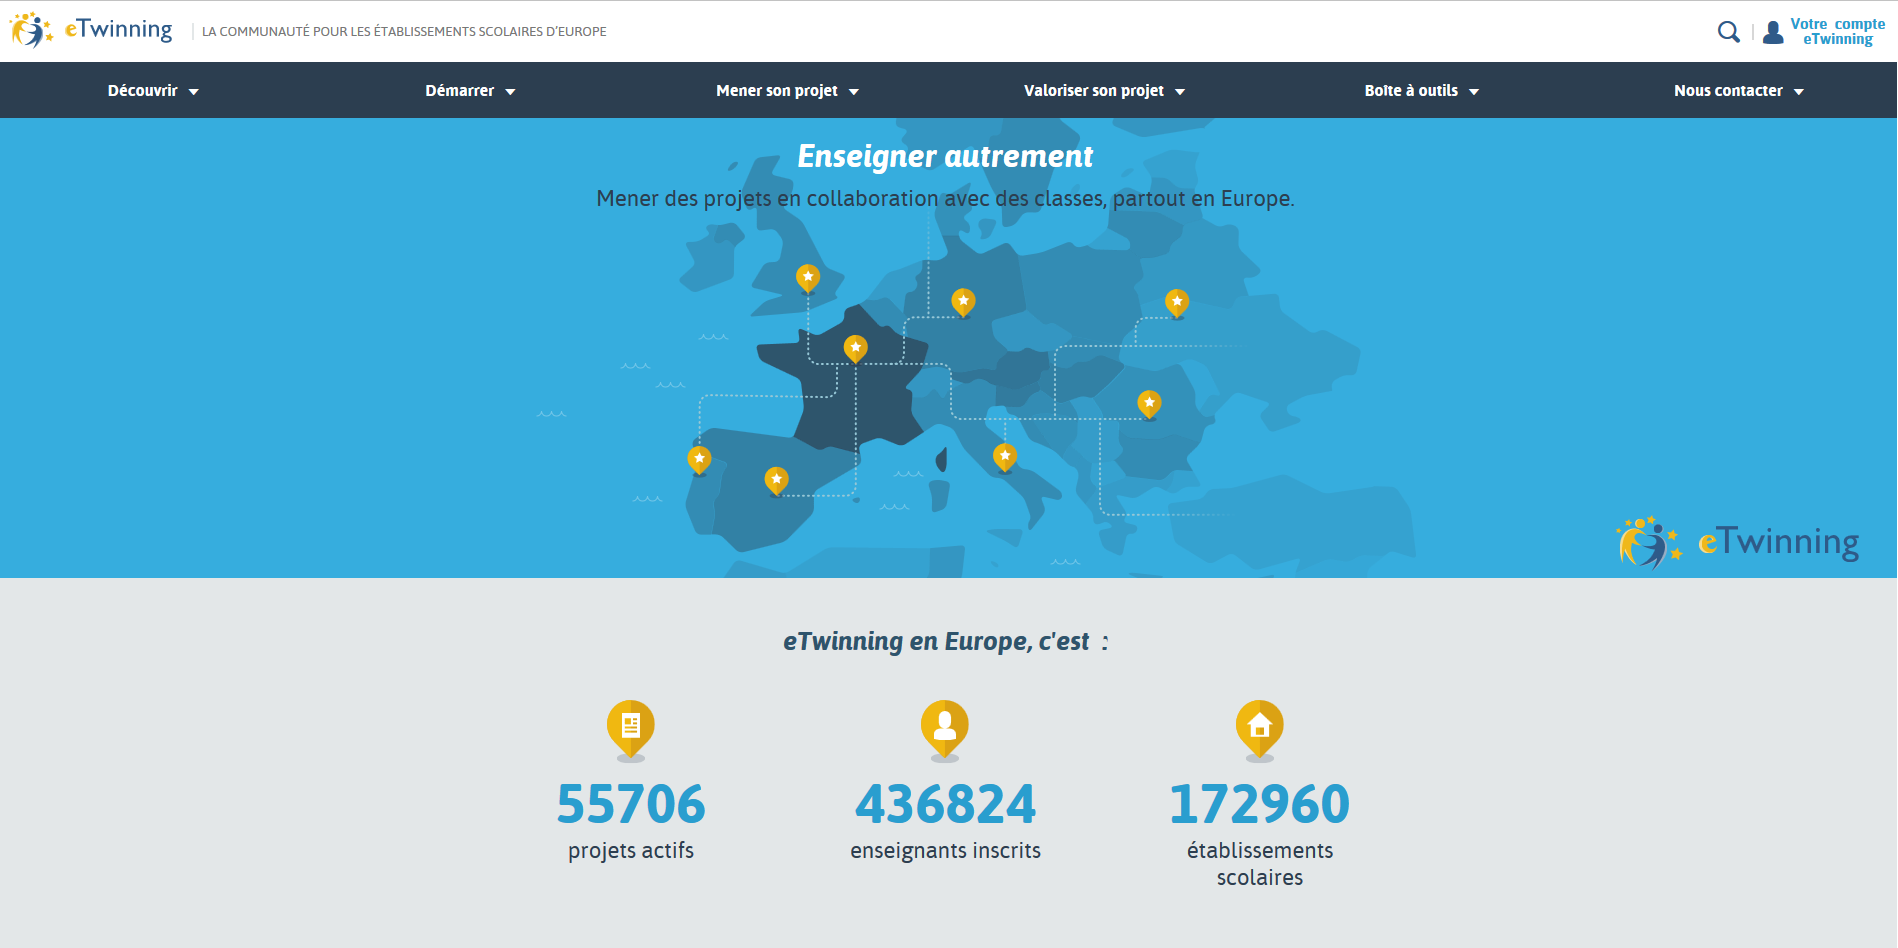Click the map pin on the United Kingdom
The height and width of the screenshot is (948, 1898).
(808, 278)
